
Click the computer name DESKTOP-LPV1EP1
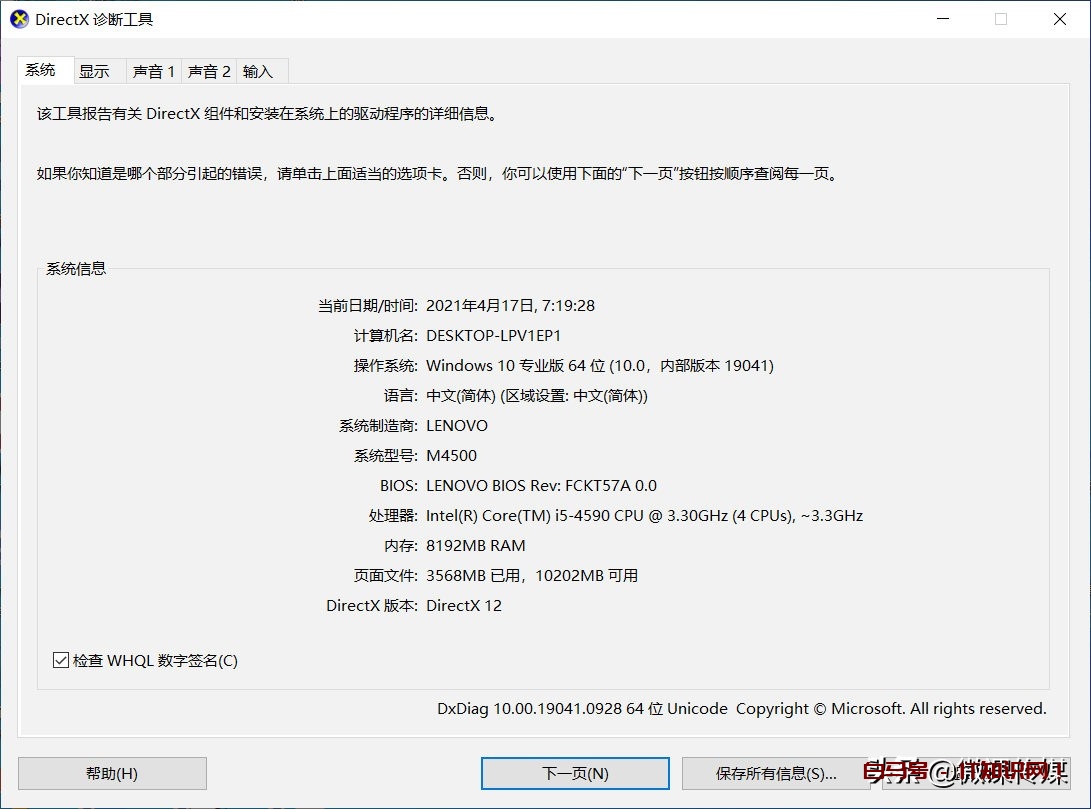point(495,335)
